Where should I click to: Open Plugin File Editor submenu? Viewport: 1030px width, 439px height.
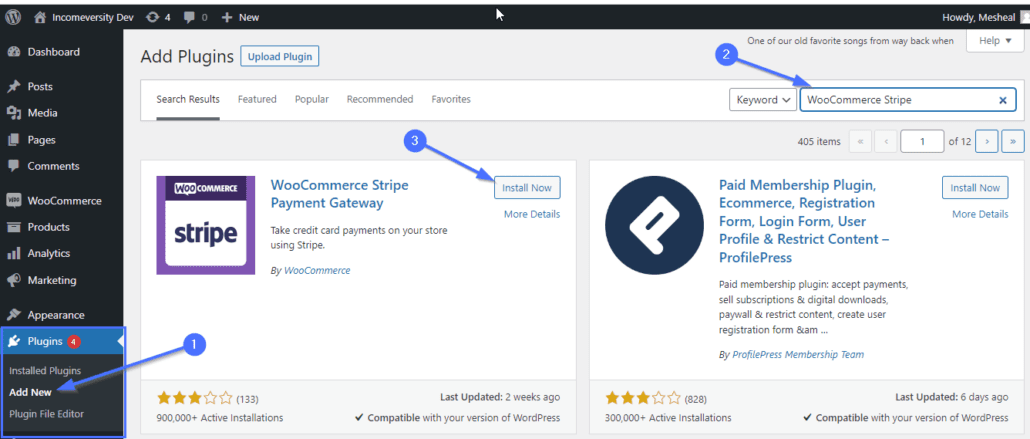point(47,414)
